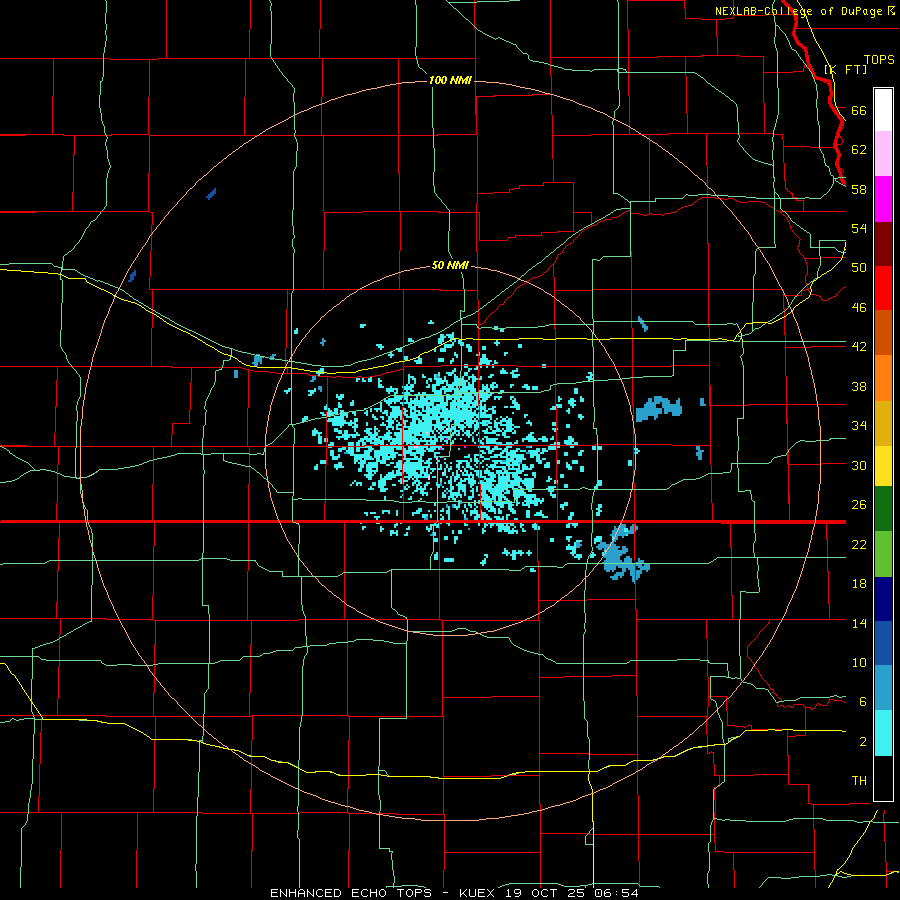This screenshot has width=900, height=900.
Task: Click the legend value 34
Action: pyautogui.click(x=859, y=425)
